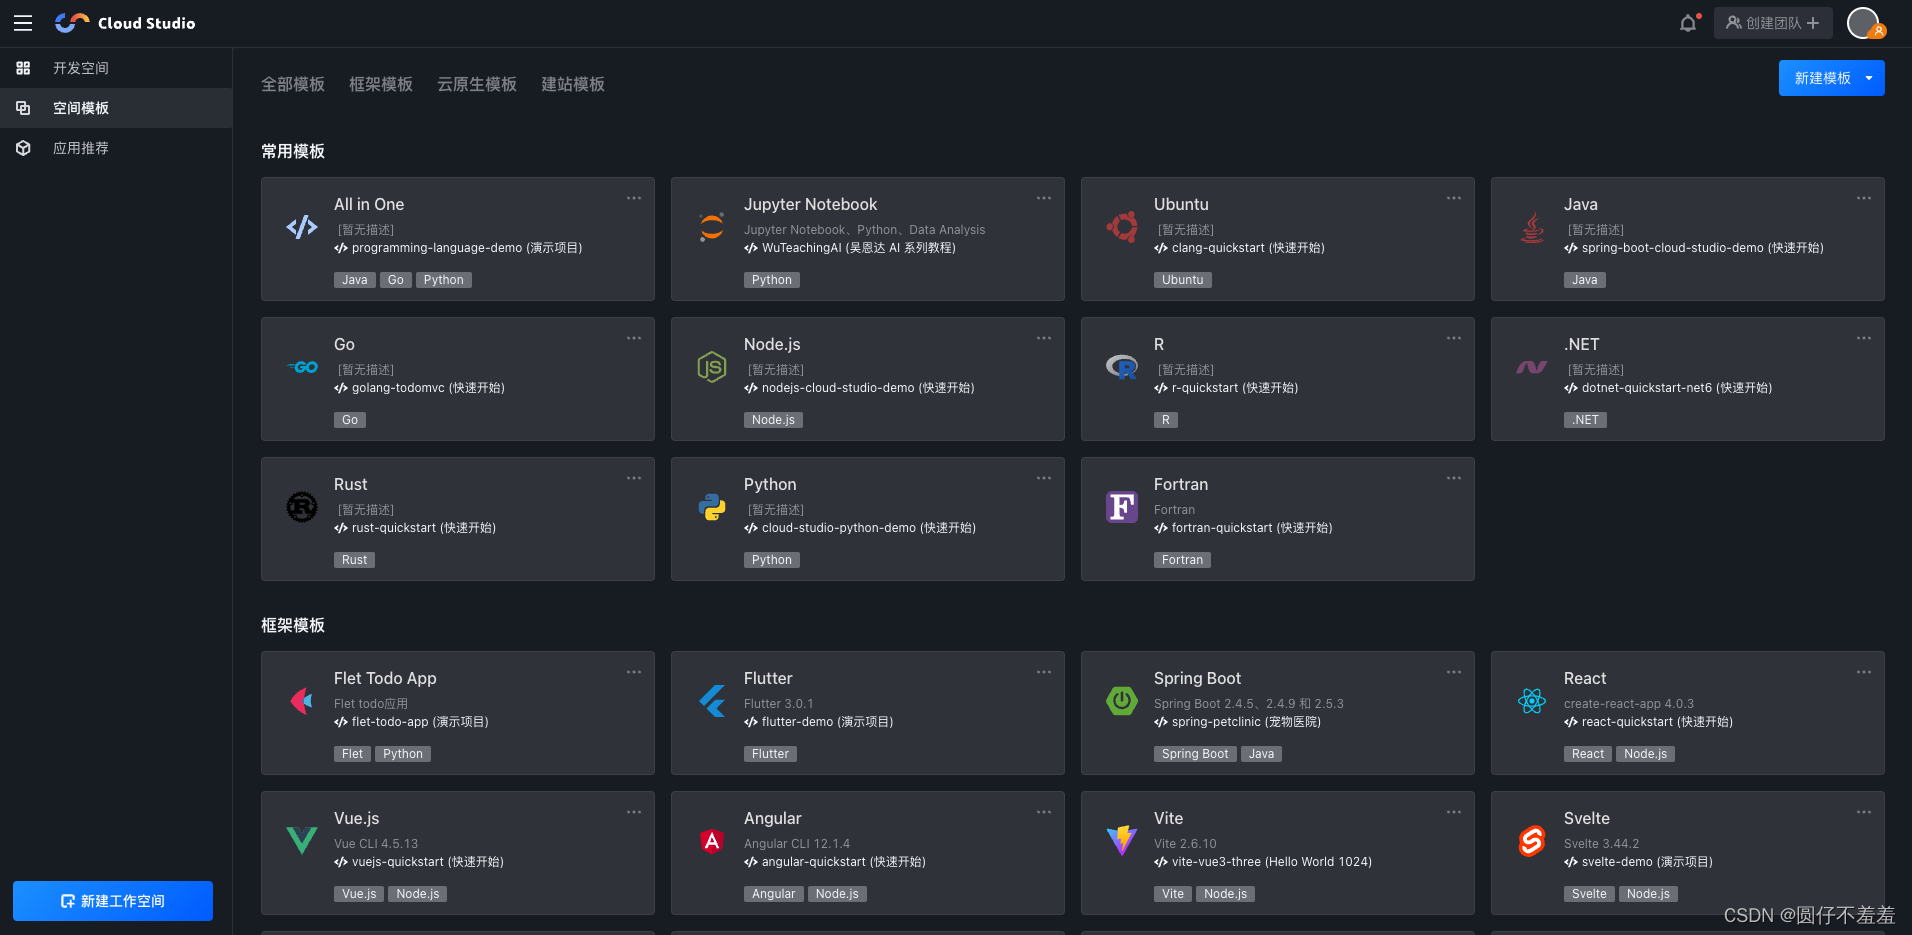The height and width of the screenshot is (935, 1912).
Task: Open the more options menu on Java card
Action: [1864, 198]
